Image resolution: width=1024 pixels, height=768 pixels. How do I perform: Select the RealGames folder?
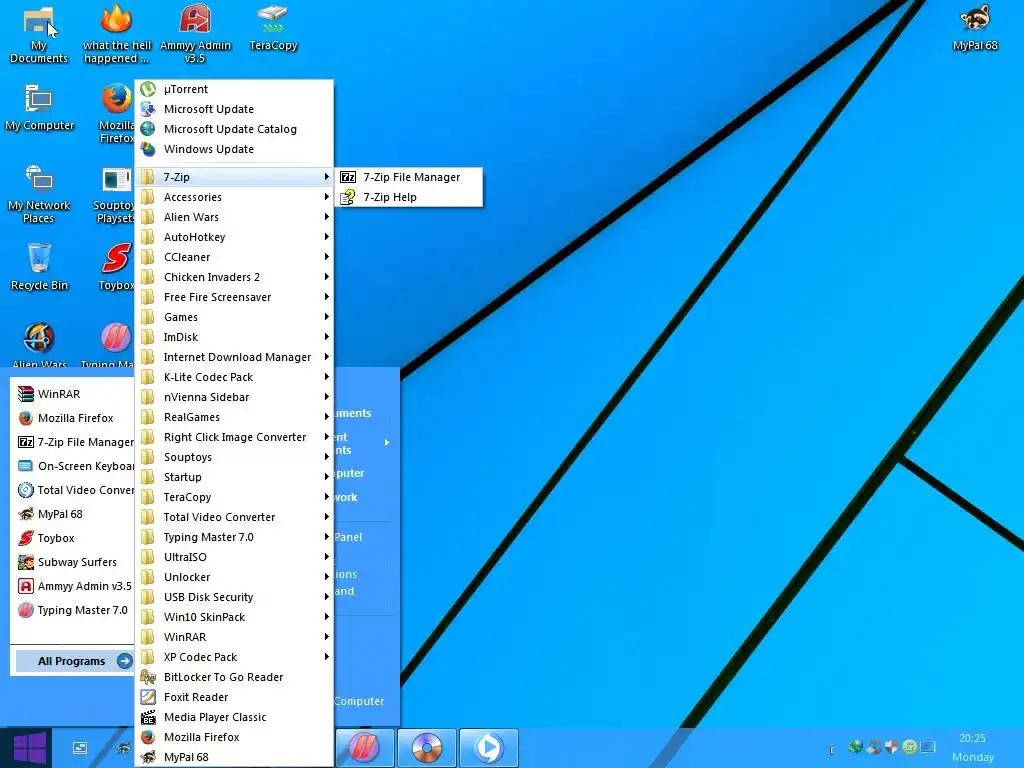234,417
